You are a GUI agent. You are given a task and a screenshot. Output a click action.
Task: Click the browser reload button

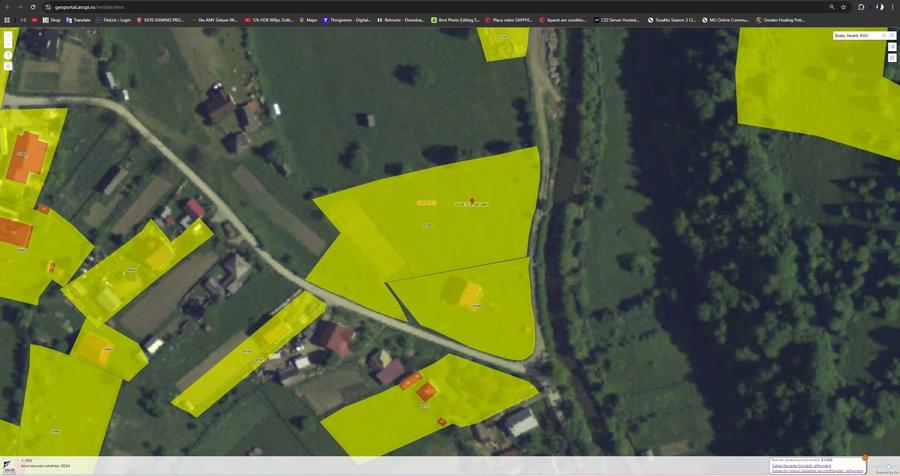click(x=33, y=7)
